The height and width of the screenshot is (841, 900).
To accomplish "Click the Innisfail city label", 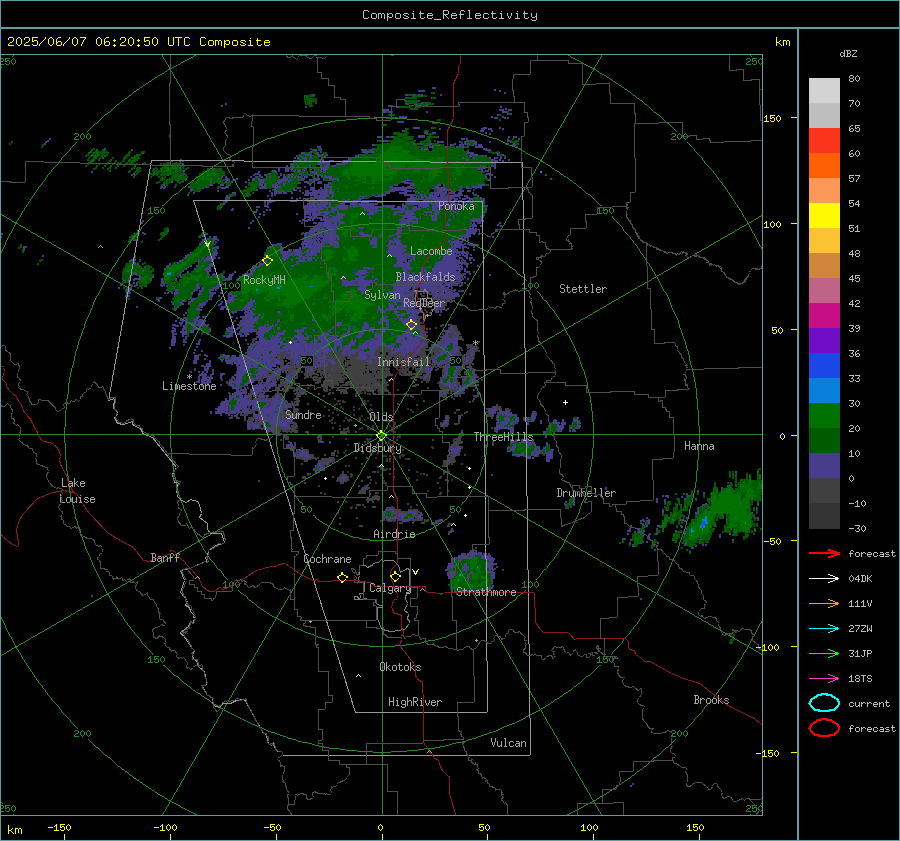I will (x=403, y=362).
